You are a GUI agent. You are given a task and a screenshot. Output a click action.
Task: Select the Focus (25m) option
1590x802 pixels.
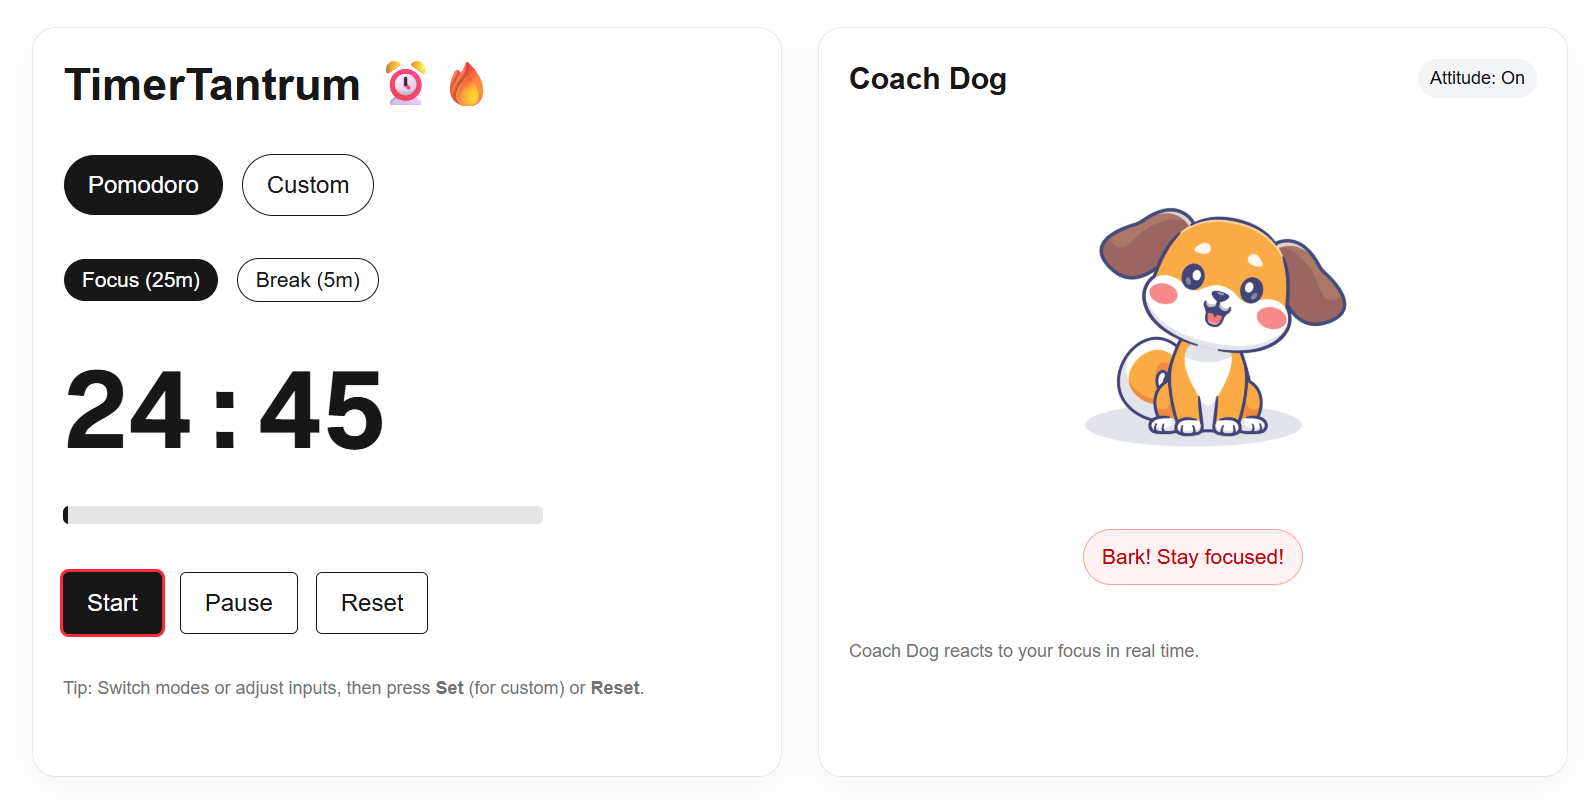(x=141, y=280)
